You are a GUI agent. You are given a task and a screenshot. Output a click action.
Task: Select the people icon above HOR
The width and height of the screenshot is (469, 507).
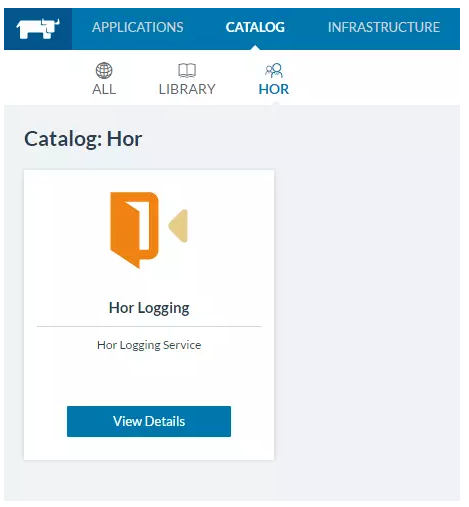tap(274, 70)
